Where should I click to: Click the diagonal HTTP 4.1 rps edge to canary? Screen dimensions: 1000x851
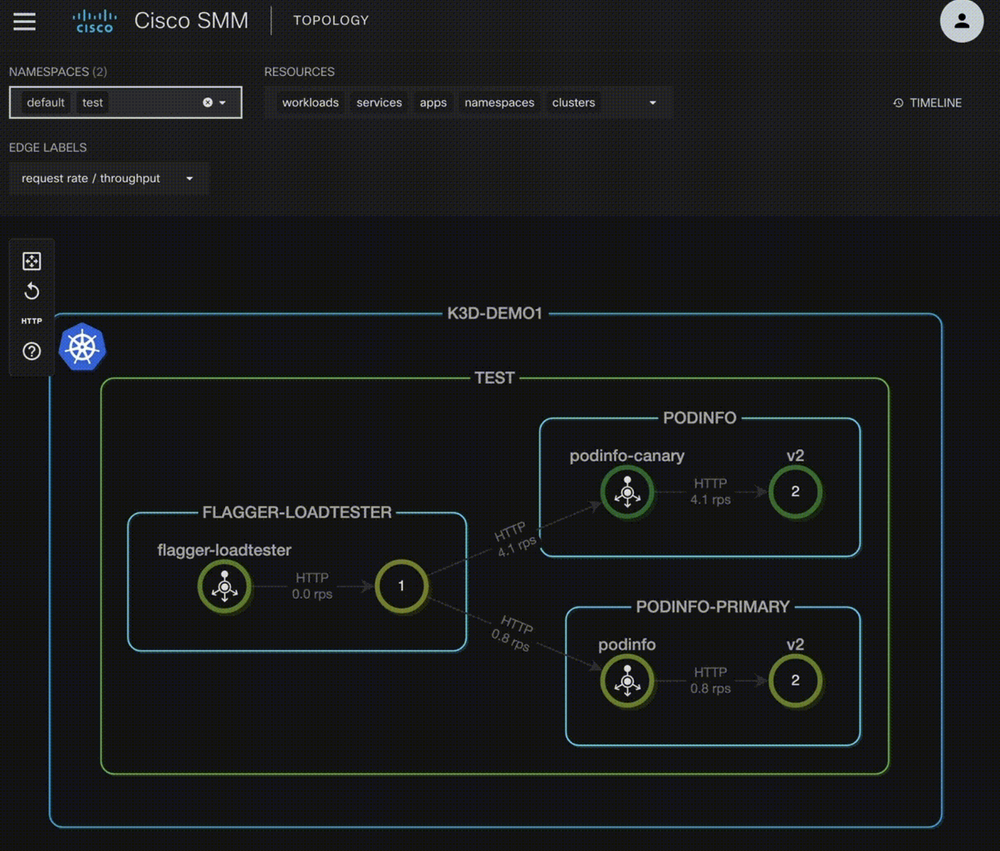[x=515, y=540]
